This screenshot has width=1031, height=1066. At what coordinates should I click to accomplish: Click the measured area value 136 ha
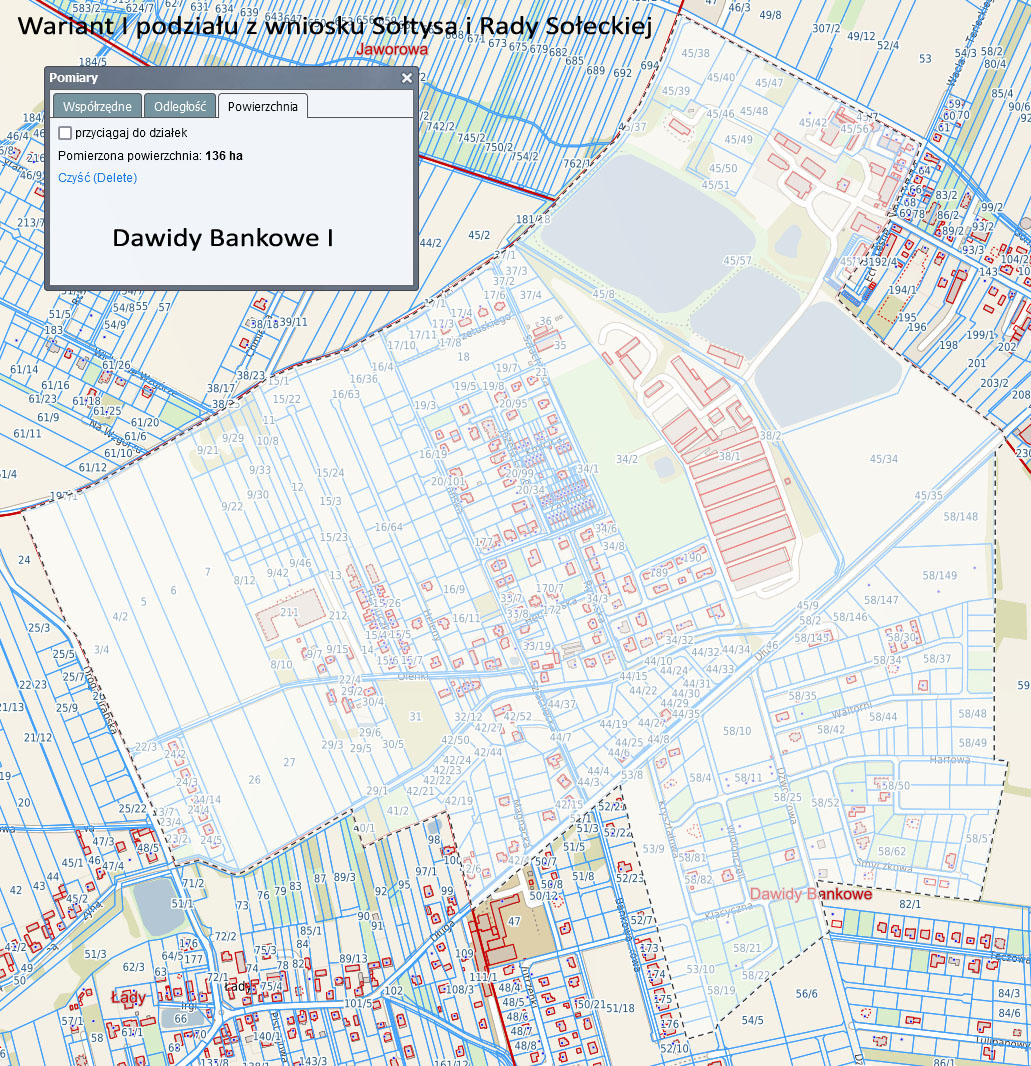[x=224, y=156]
